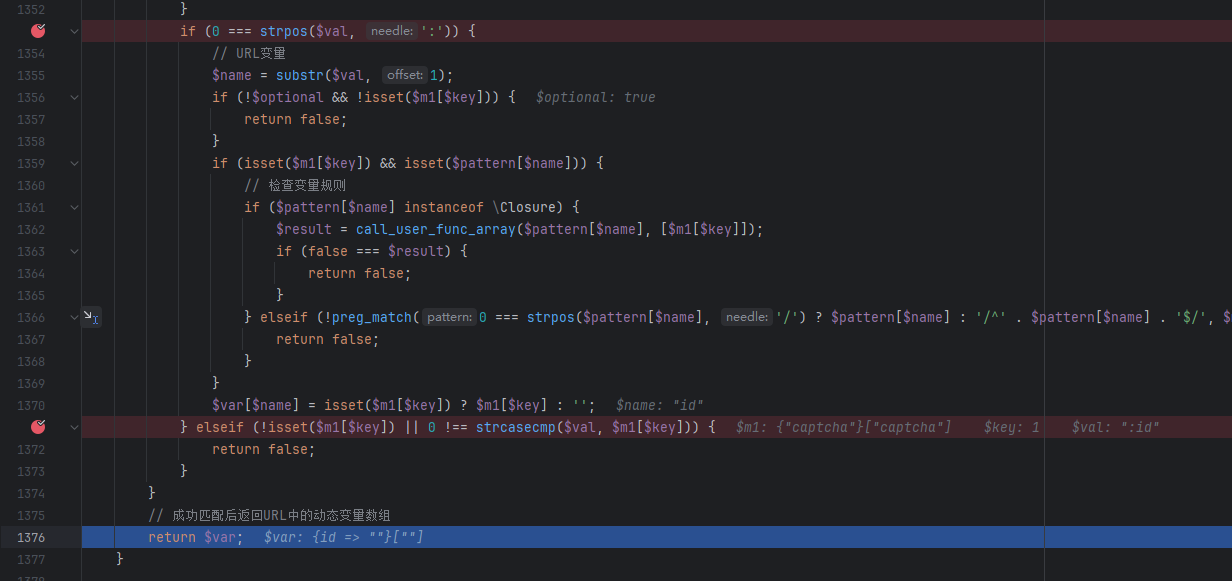Click the comment '// URL变量'
This screenshot has height=581, width=1232.
[249, 53]
